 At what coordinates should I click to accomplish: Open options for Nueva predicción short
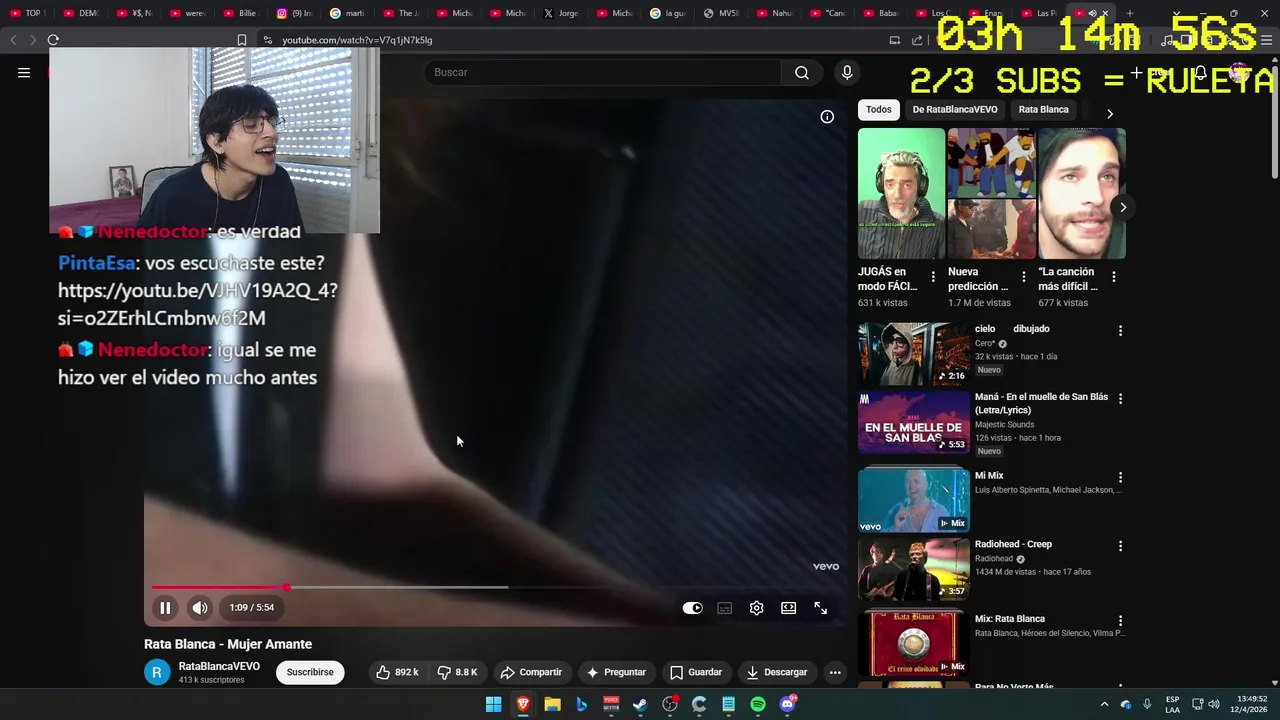[1023, 277]
